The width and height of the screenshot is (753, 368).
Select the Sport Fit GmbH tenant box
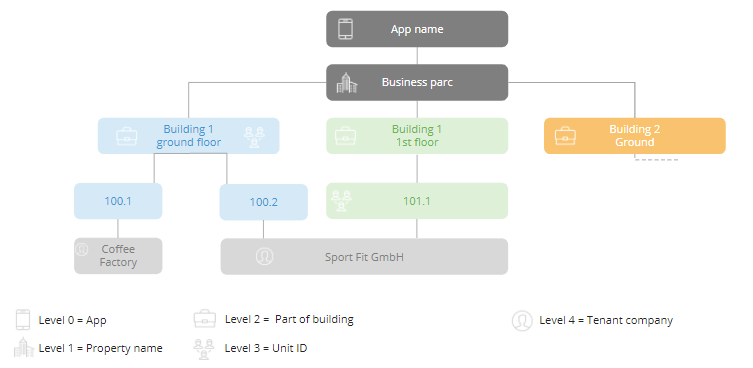pyautogui.click(x=364, y=257)
